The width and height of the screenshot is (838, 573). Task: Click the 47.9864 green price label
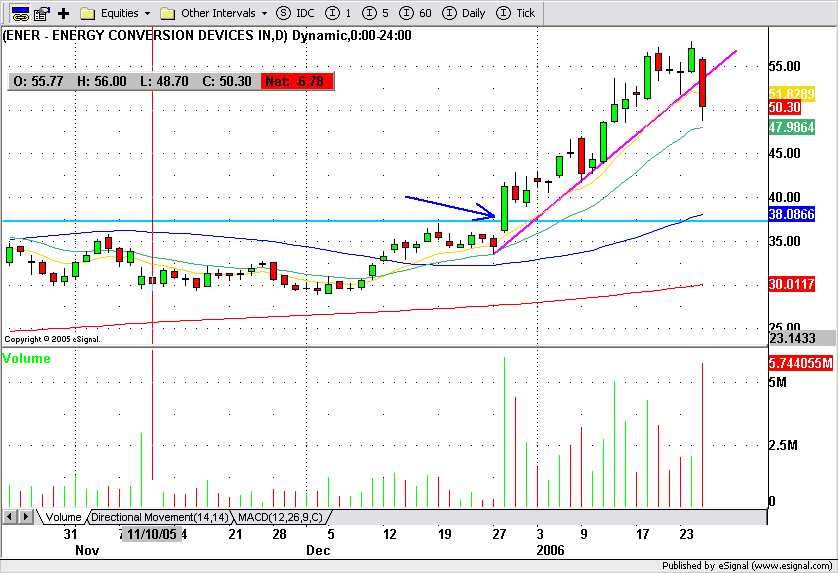[792, 127]
